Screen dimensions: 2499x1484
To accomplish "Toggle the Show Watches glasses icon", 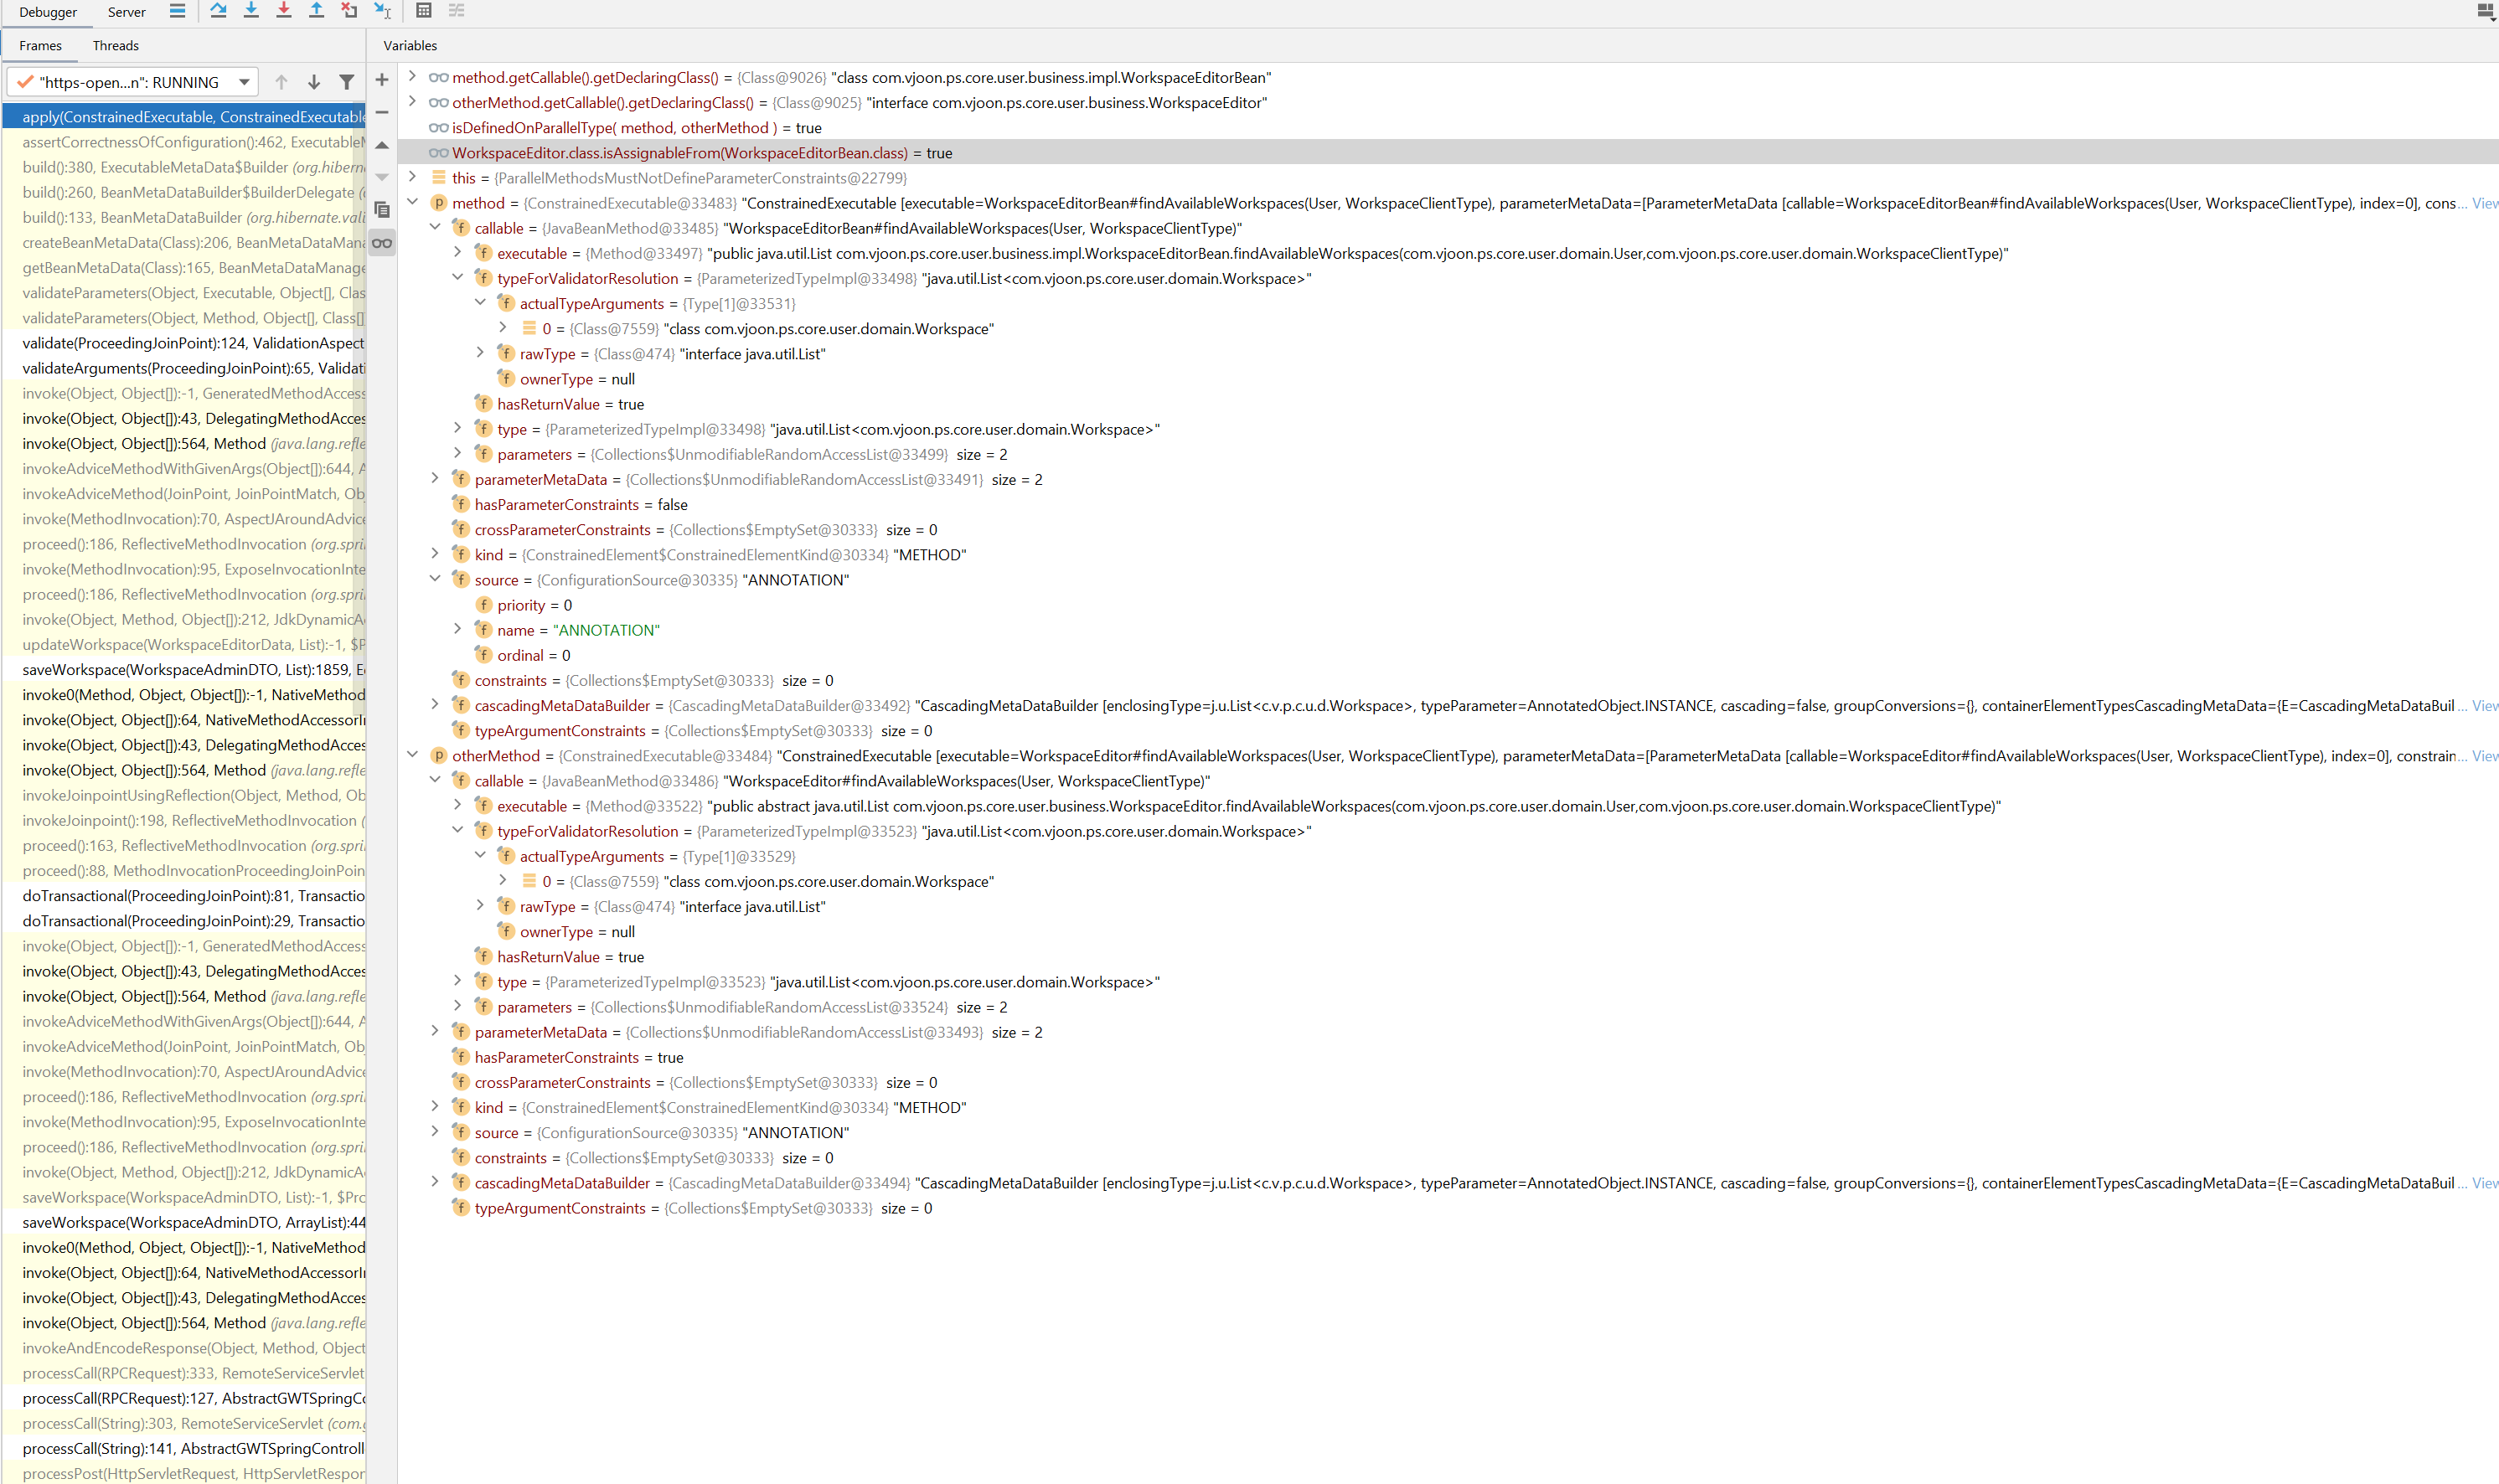I will tap(382, 243).
